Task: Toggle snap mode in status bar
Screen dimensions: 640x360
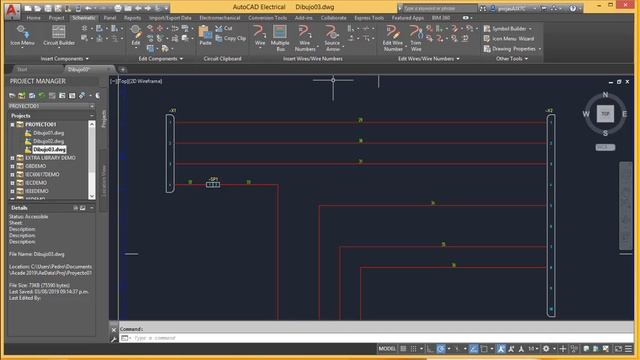Action: tap(413, 349)
